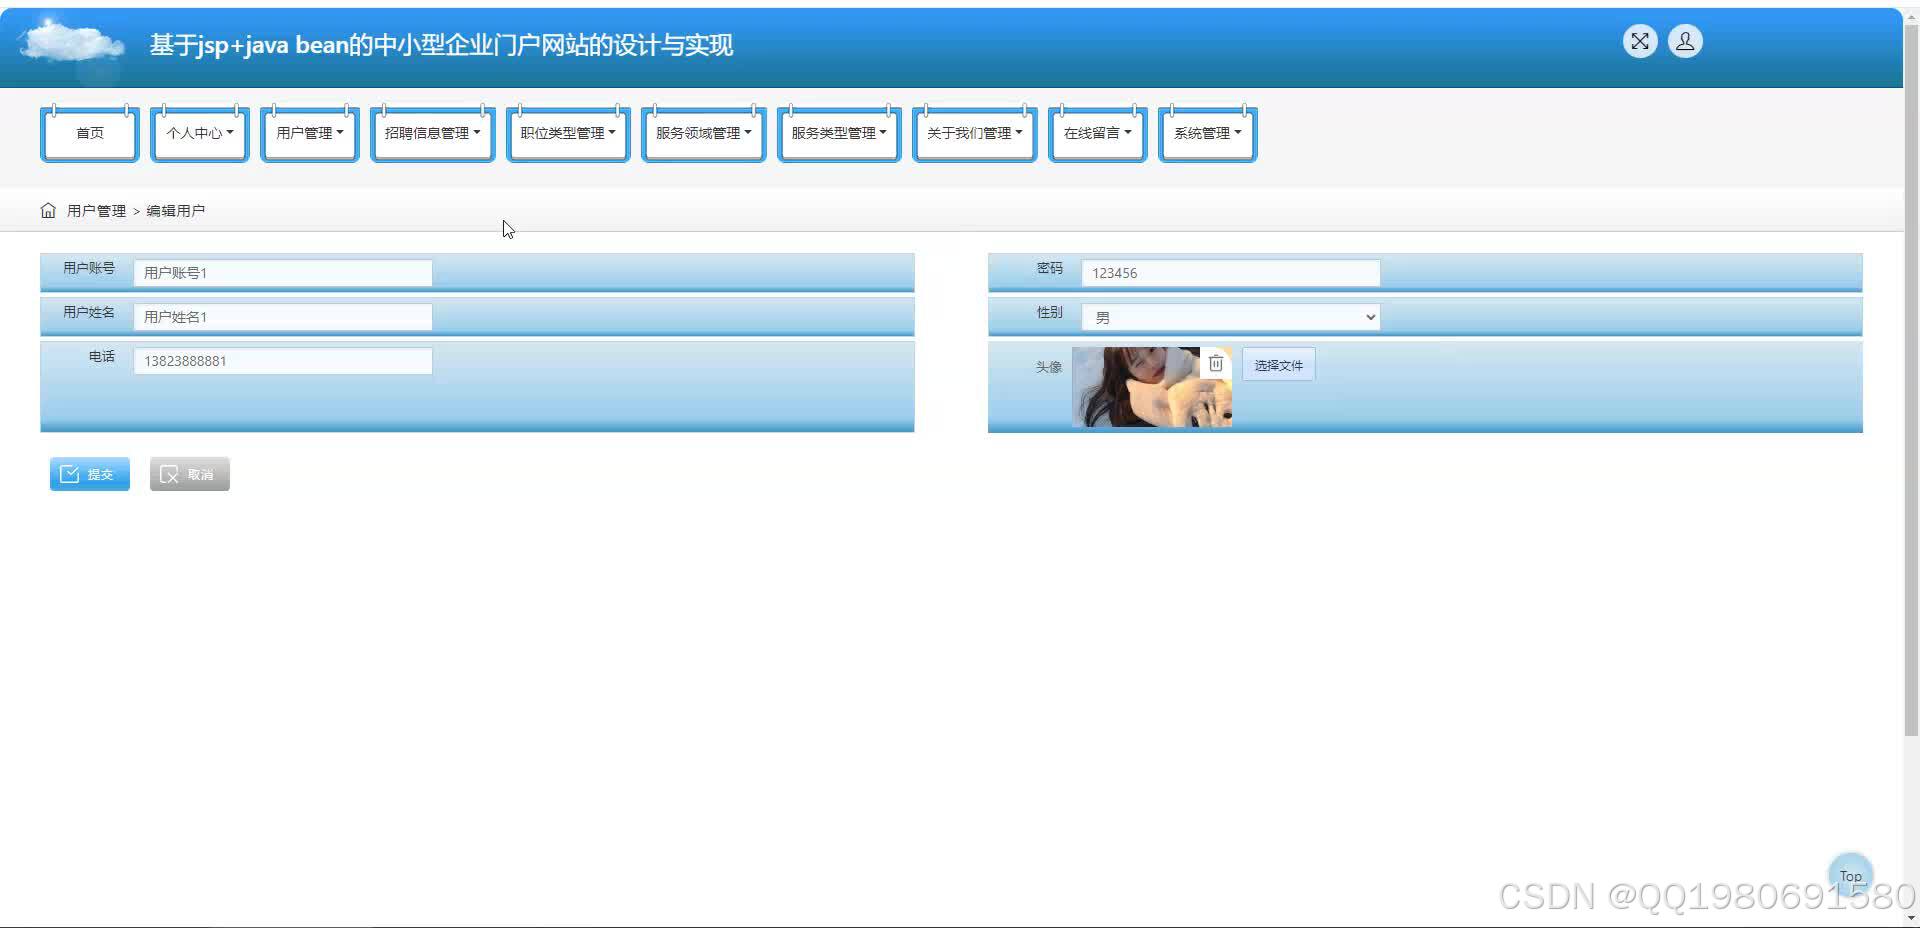Expand 服务领域管理 menu
The image size is (1920, 928).
pos(704,133)
